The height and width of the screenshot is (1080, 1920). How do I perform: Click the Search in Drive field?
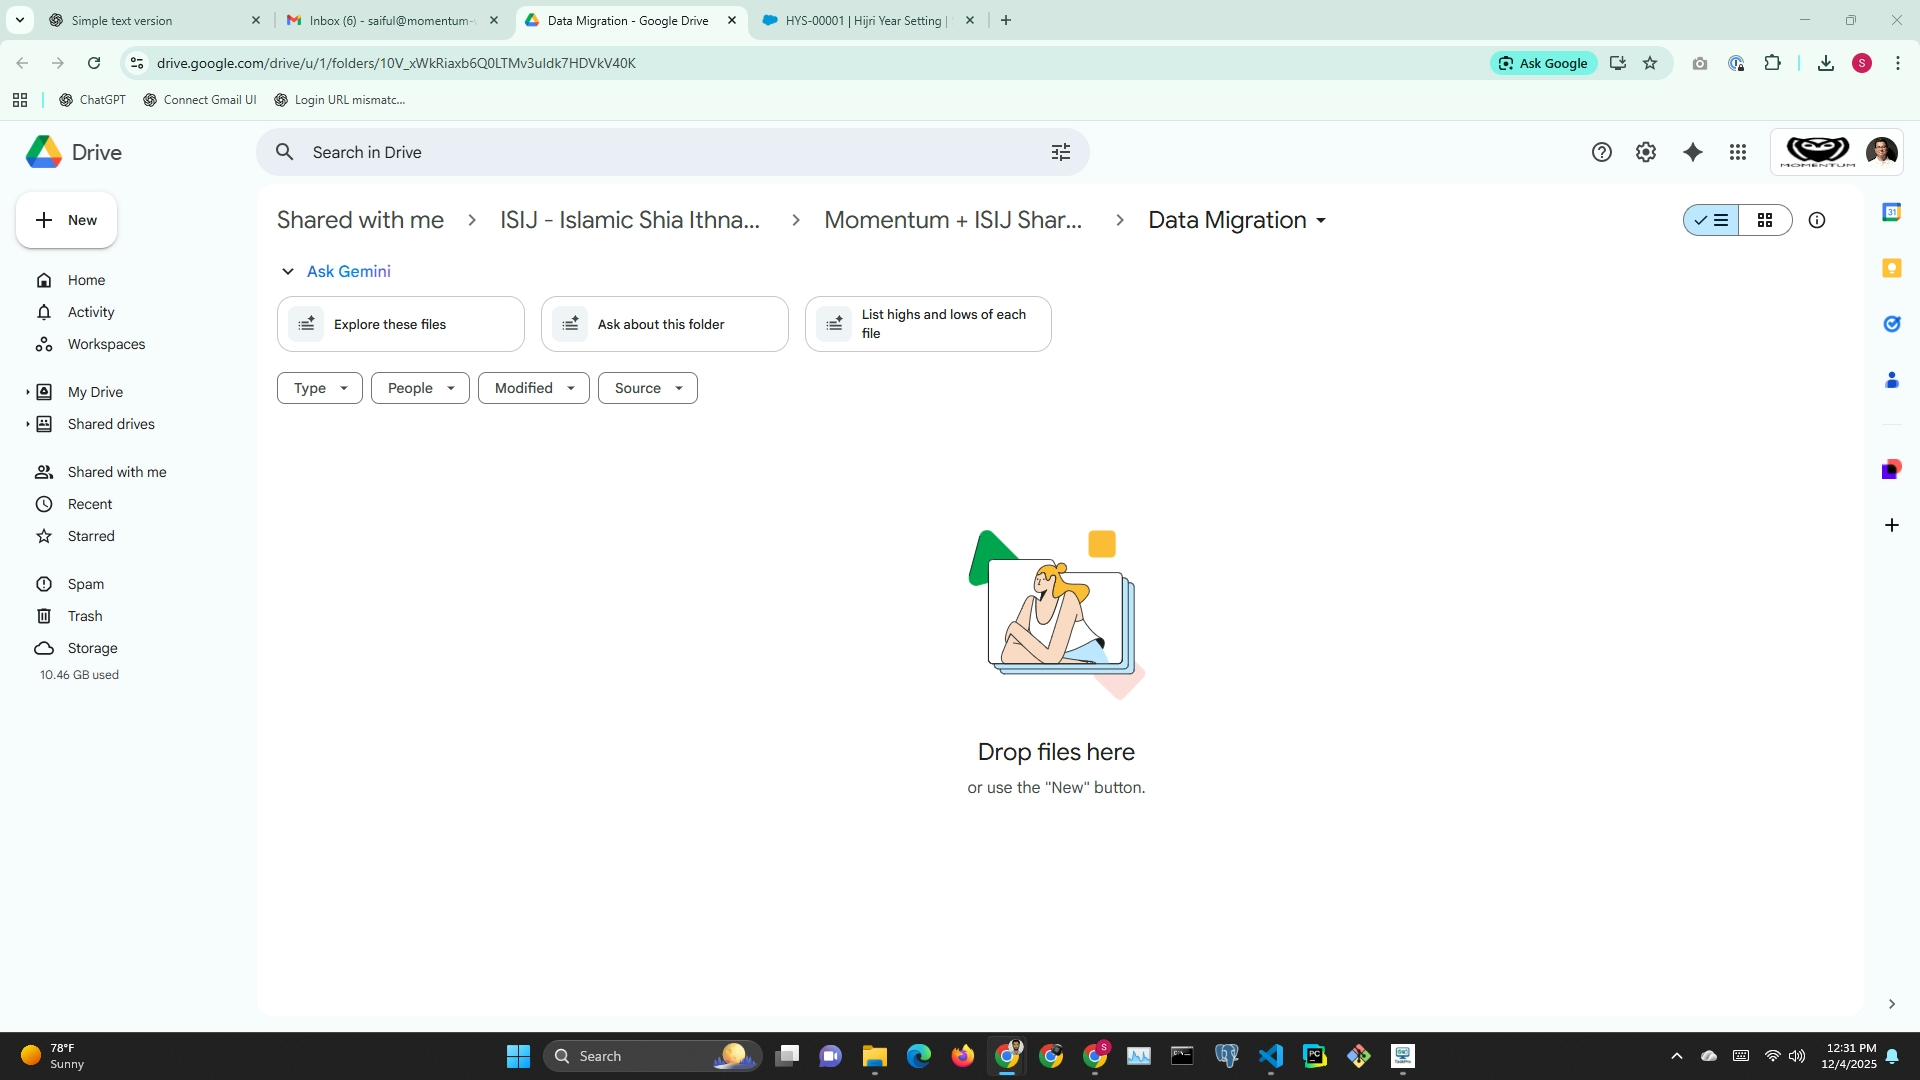point(660,152)
